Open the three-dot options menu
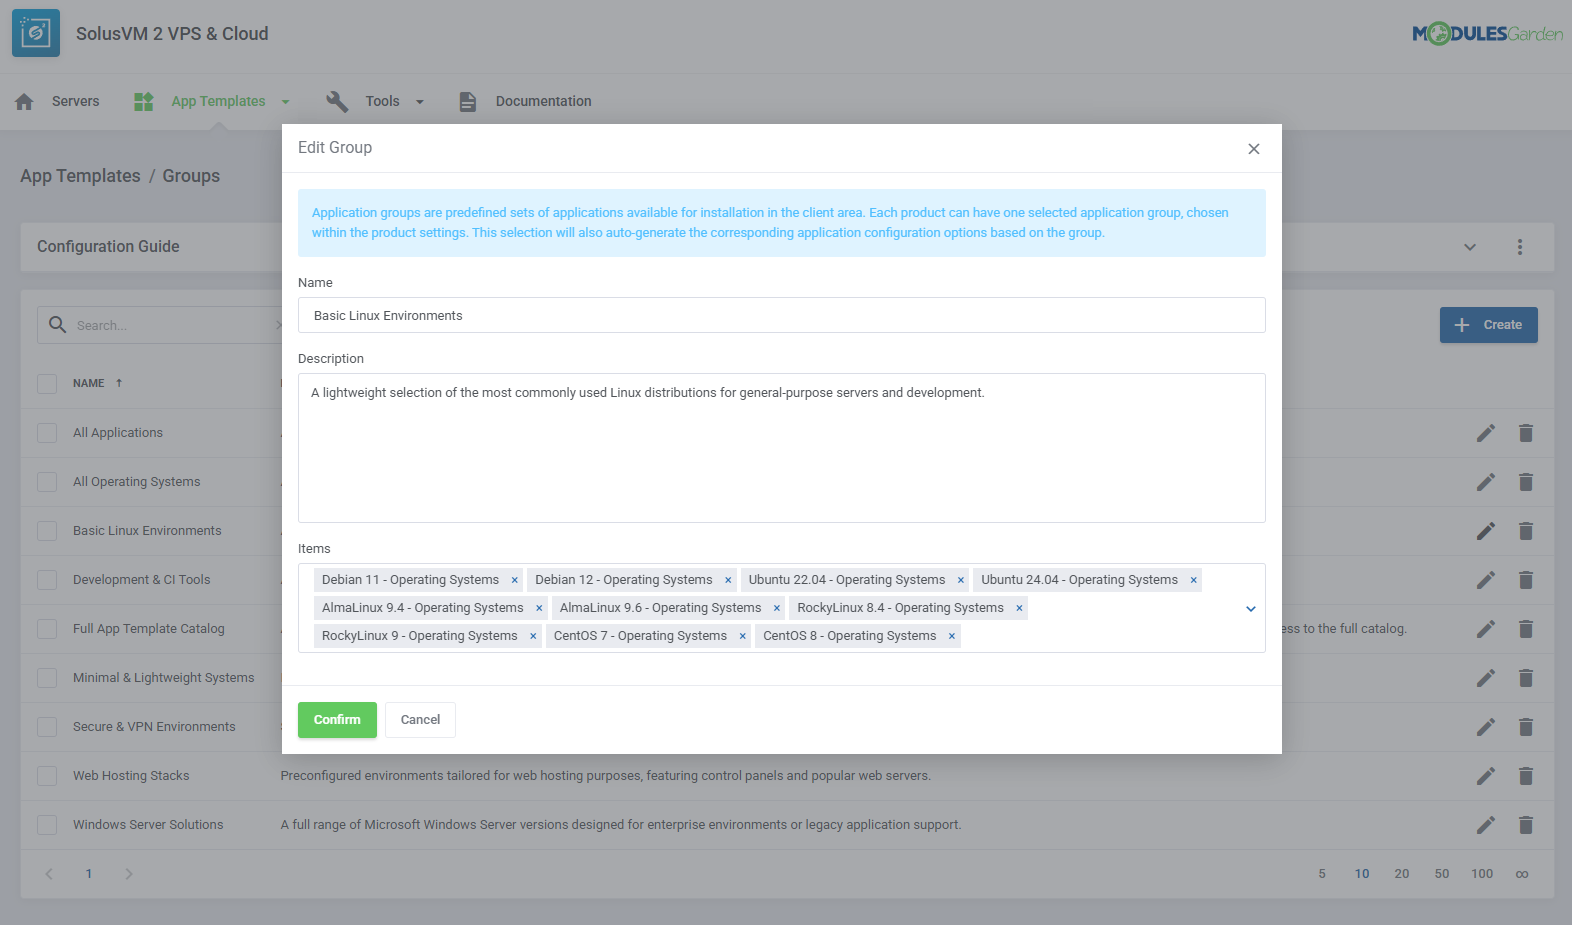 (1520, 247)
